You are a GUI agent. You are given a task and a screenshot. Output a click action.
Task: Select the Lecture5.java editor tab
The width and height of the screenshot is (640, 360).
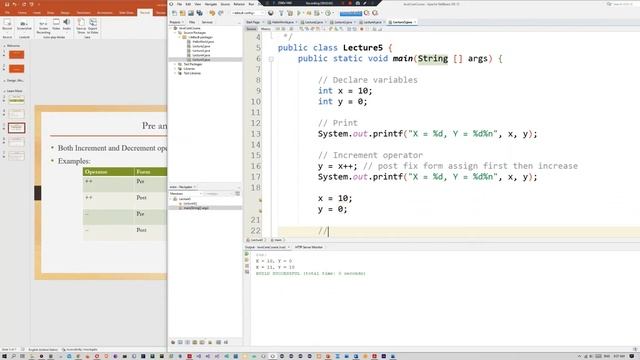[x=402, y=22]
